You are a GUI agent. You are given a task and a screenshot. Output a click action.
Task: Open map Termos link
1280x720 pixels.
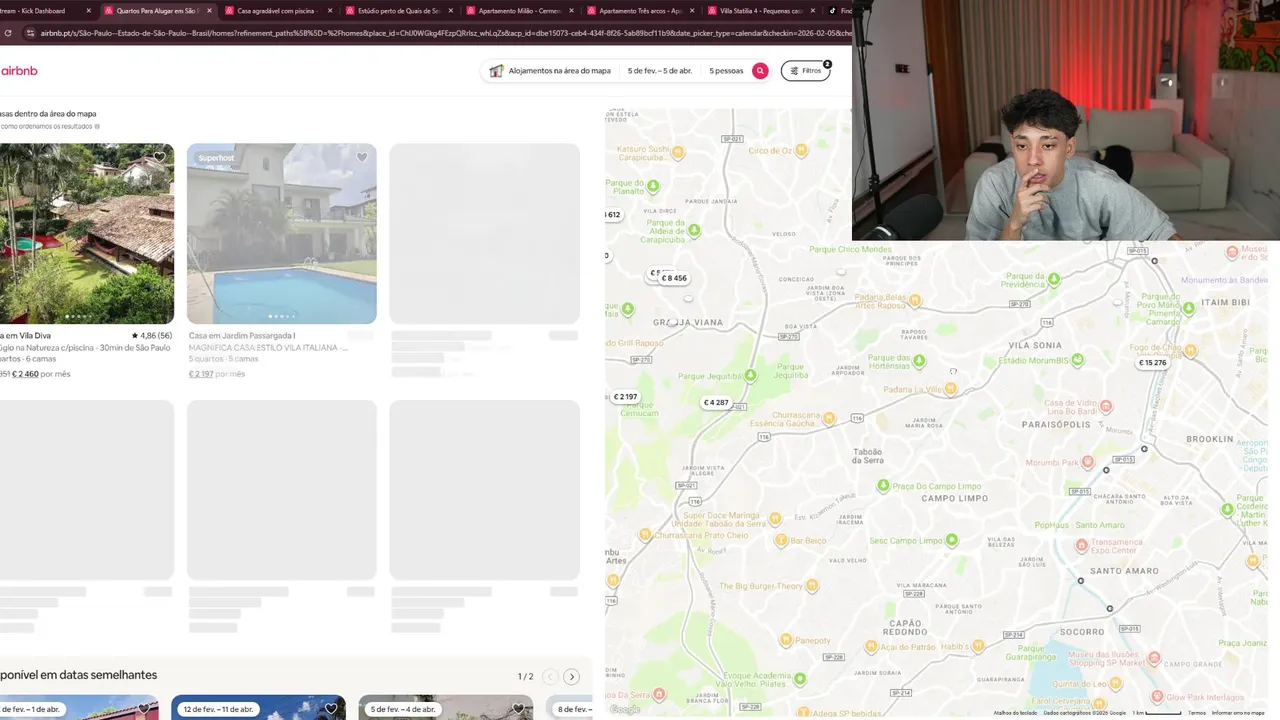[x=1197, y=713]
